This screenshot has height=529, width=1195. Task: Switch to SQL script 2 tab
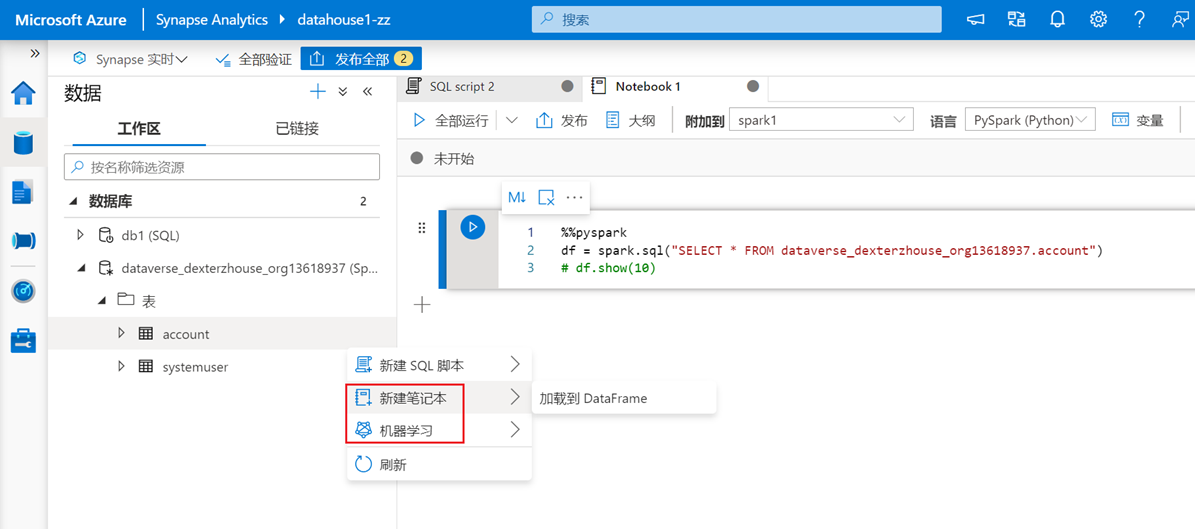point(489,86)
